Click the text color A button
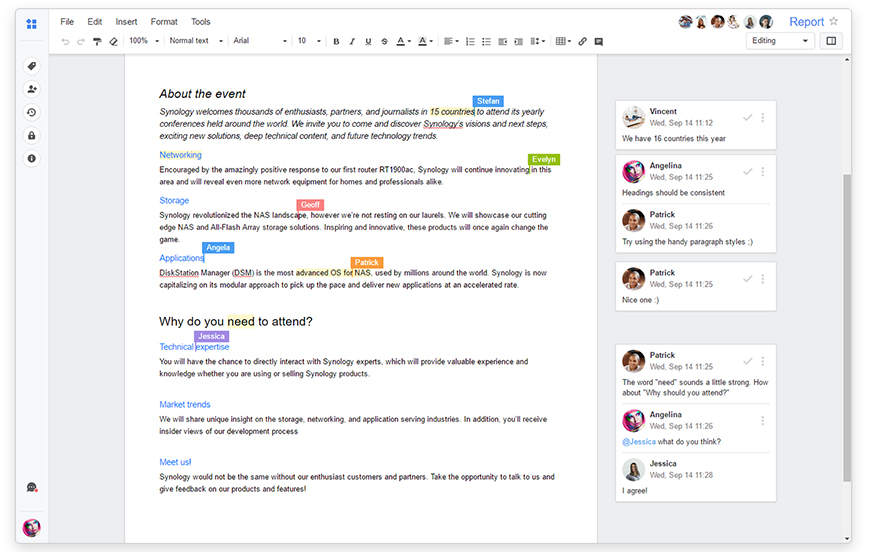This screenshot has height=552, width=869. click(x=403, y=42)
